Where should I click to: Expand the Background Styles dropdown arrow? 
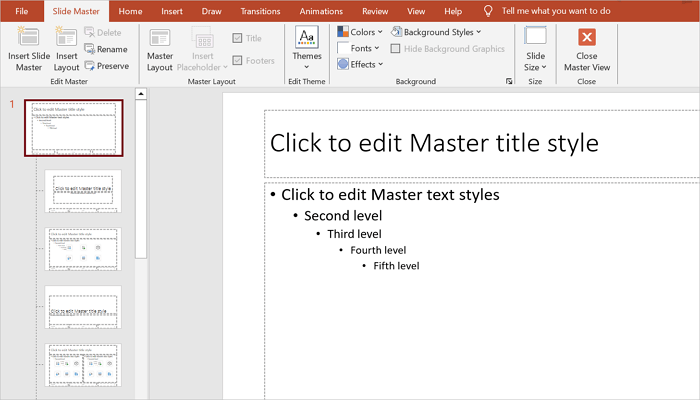[x=479, y=32]
